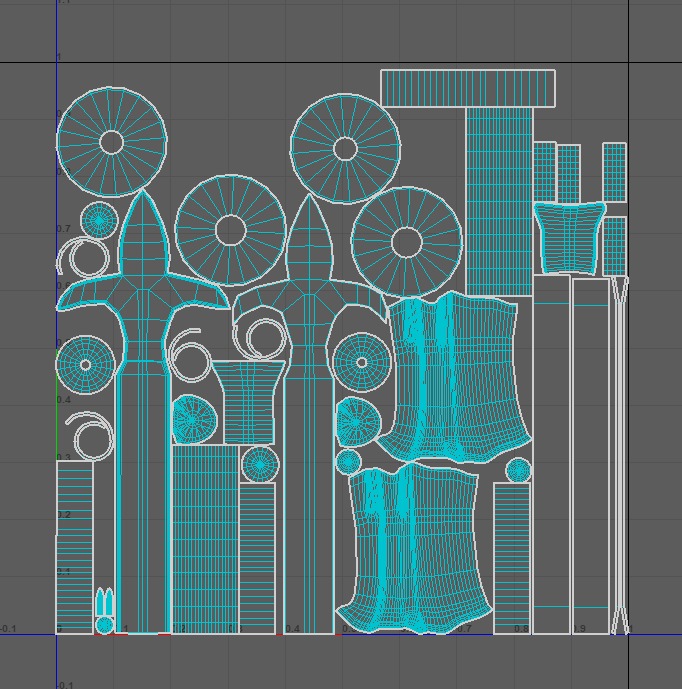The width and height of the screenshot is (682, 689).
Task: Click the '0.4' label on the horizontal axis
Action: click(x=292, y=629)
